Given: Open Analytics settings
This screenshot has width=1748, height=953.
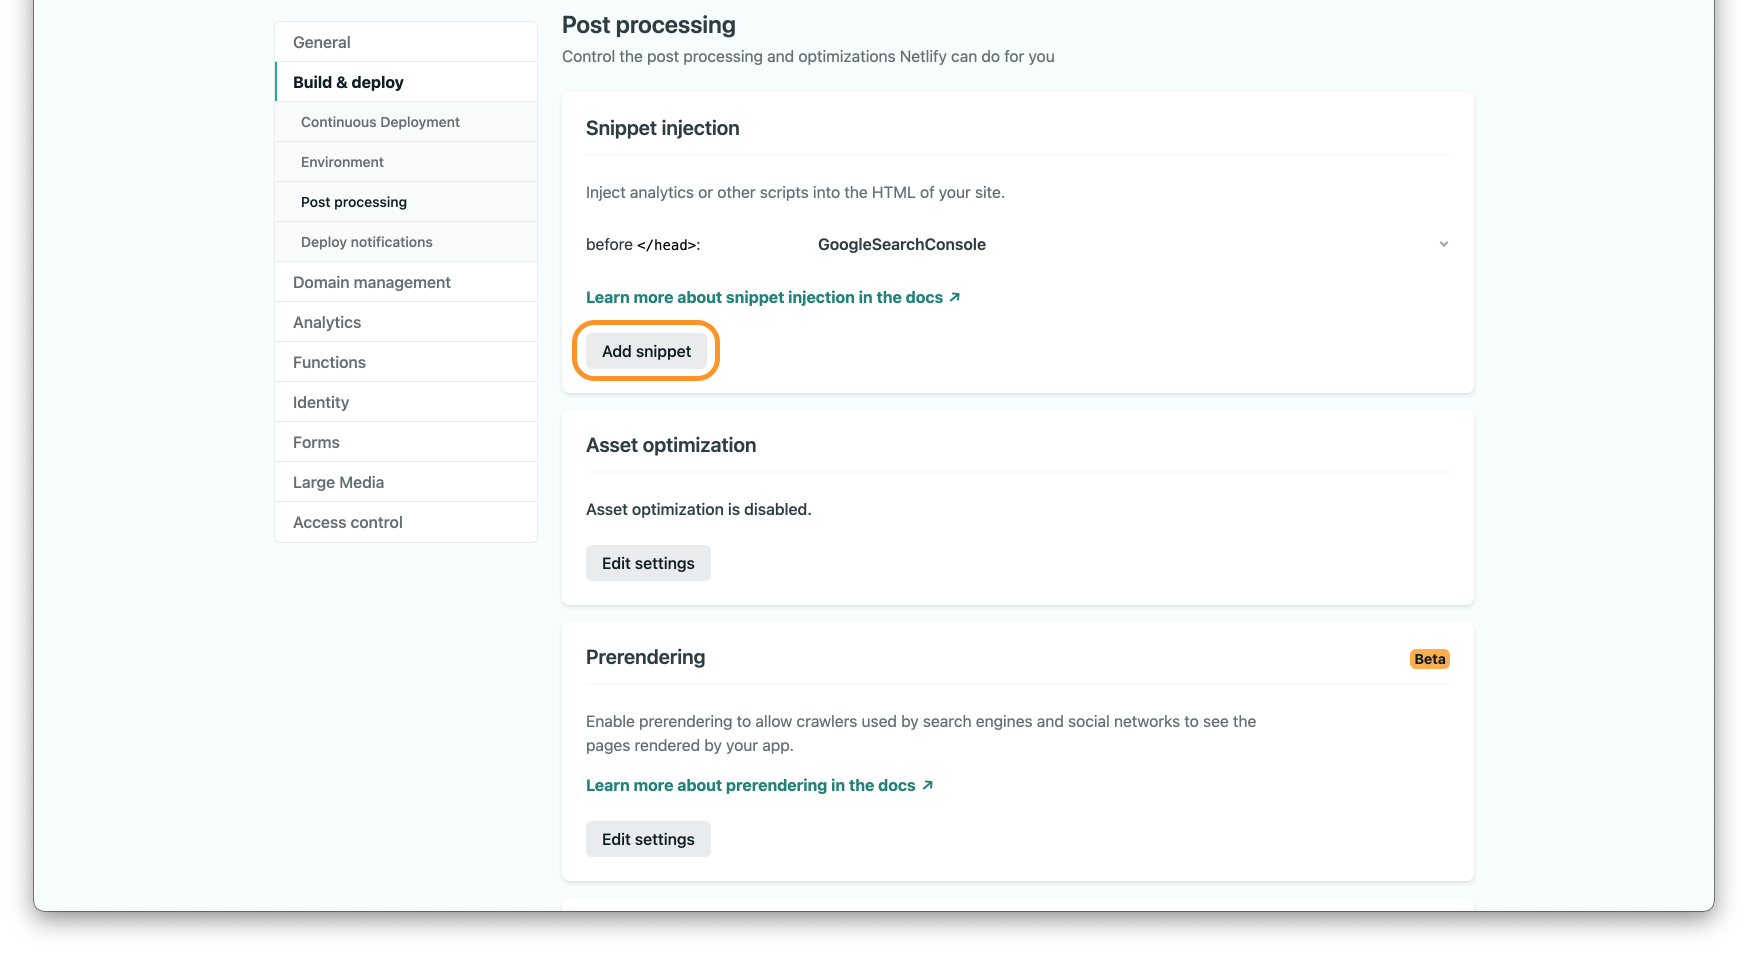Looking at the screenshot, I should pyautogui.click(x=327, y=322).
